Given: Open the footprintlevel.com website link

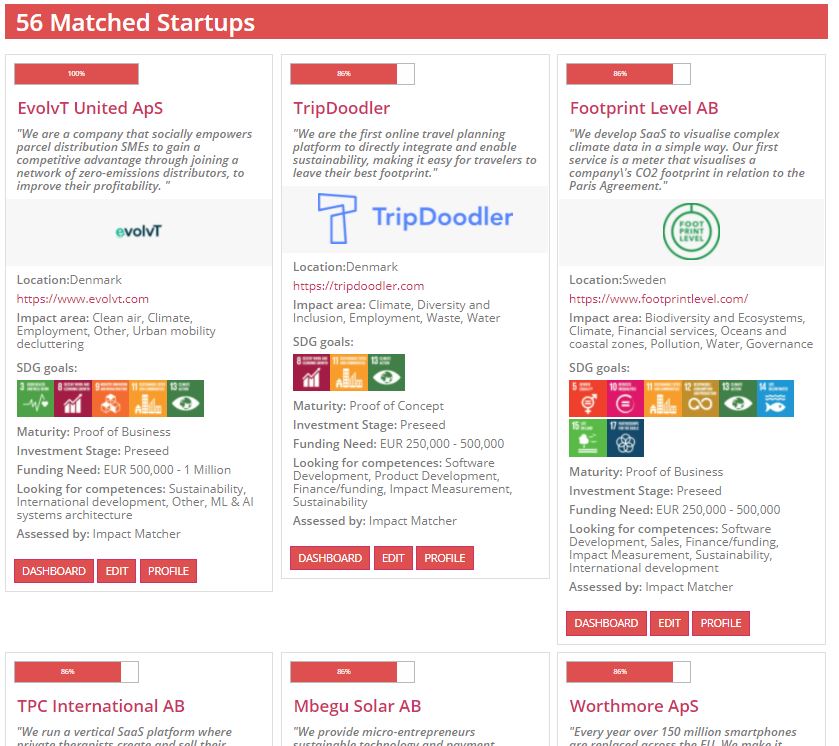Looking at the screenshot, I should pyautogui.click(x=659, y=299).
